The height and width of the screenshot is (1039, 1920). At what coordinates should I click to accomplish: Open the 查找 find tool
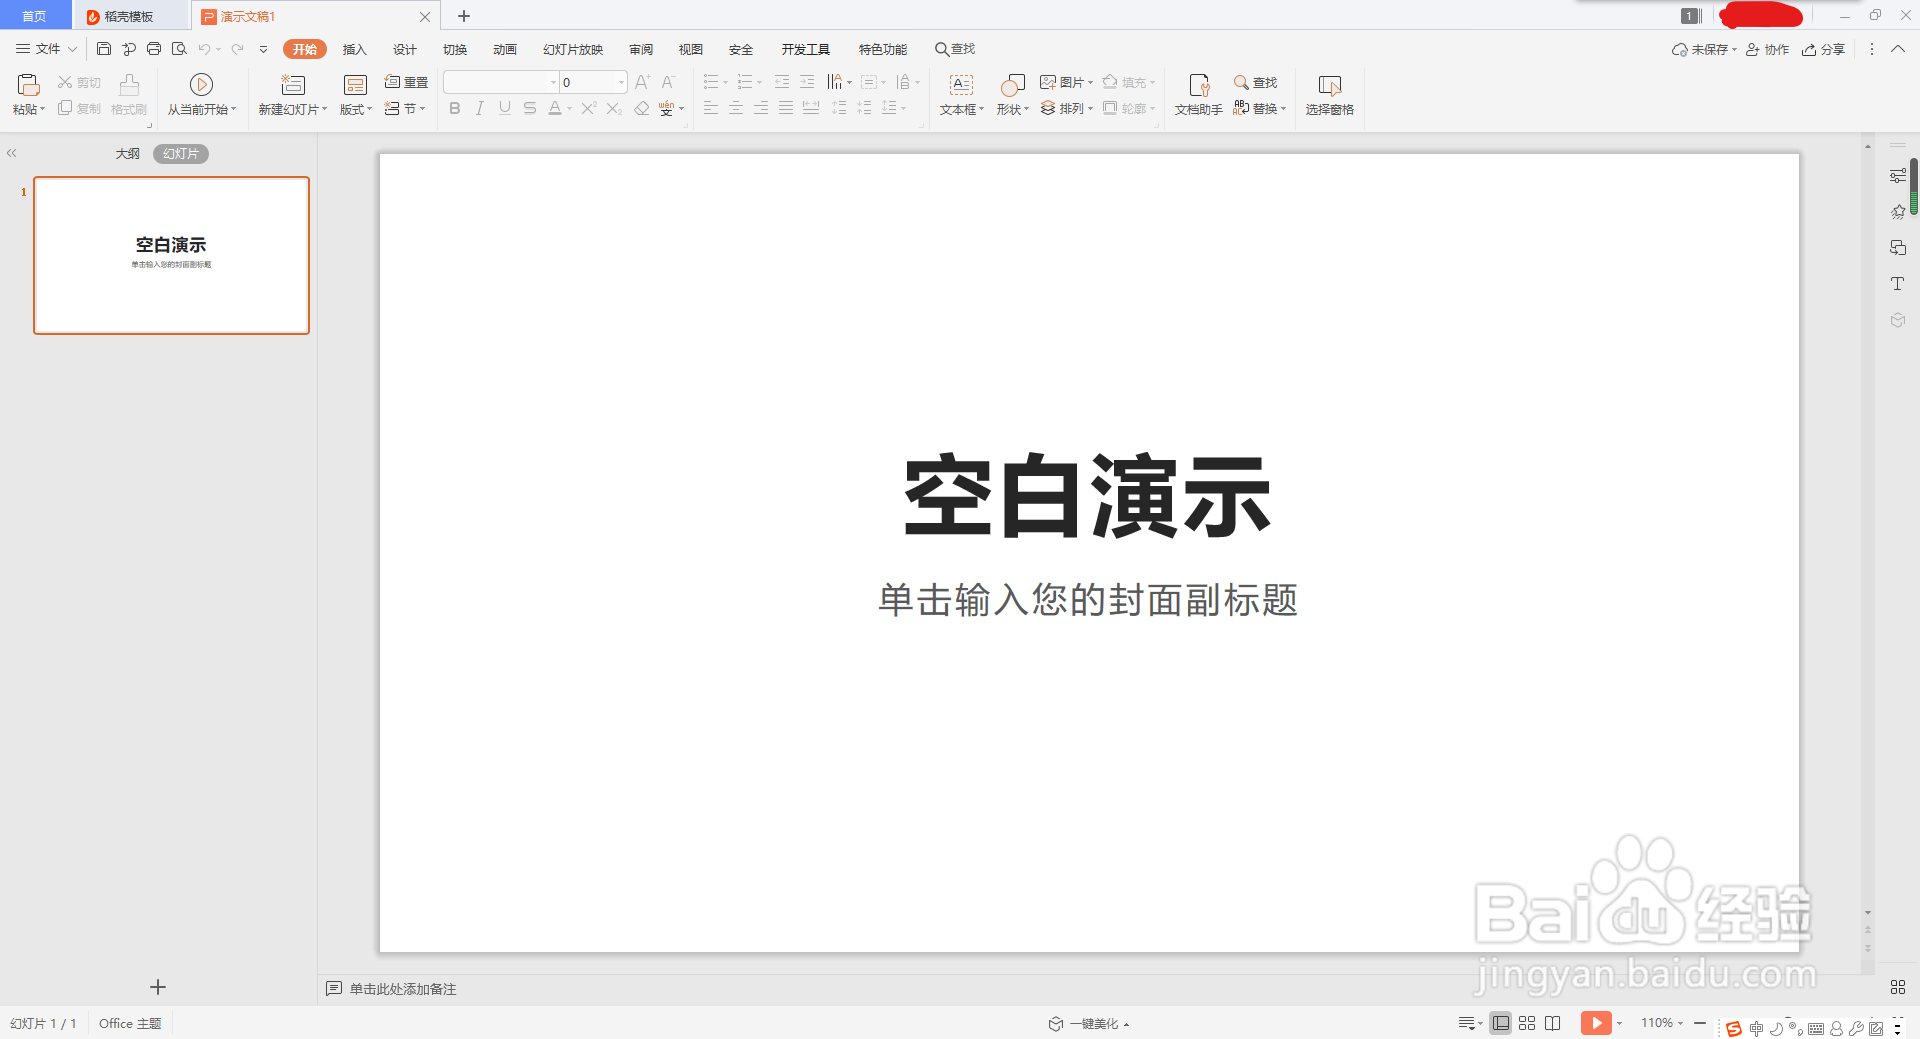click(x=1258, y=82)
